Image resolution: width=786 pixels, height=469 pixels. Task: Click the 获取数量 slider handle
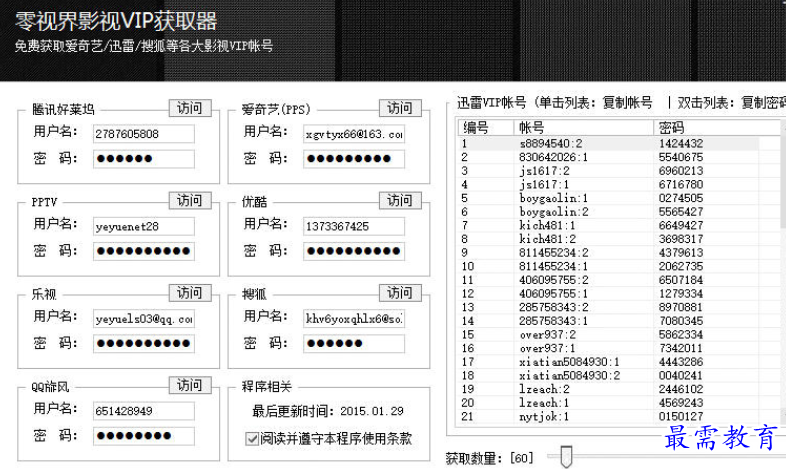click(x=566, y=456)
